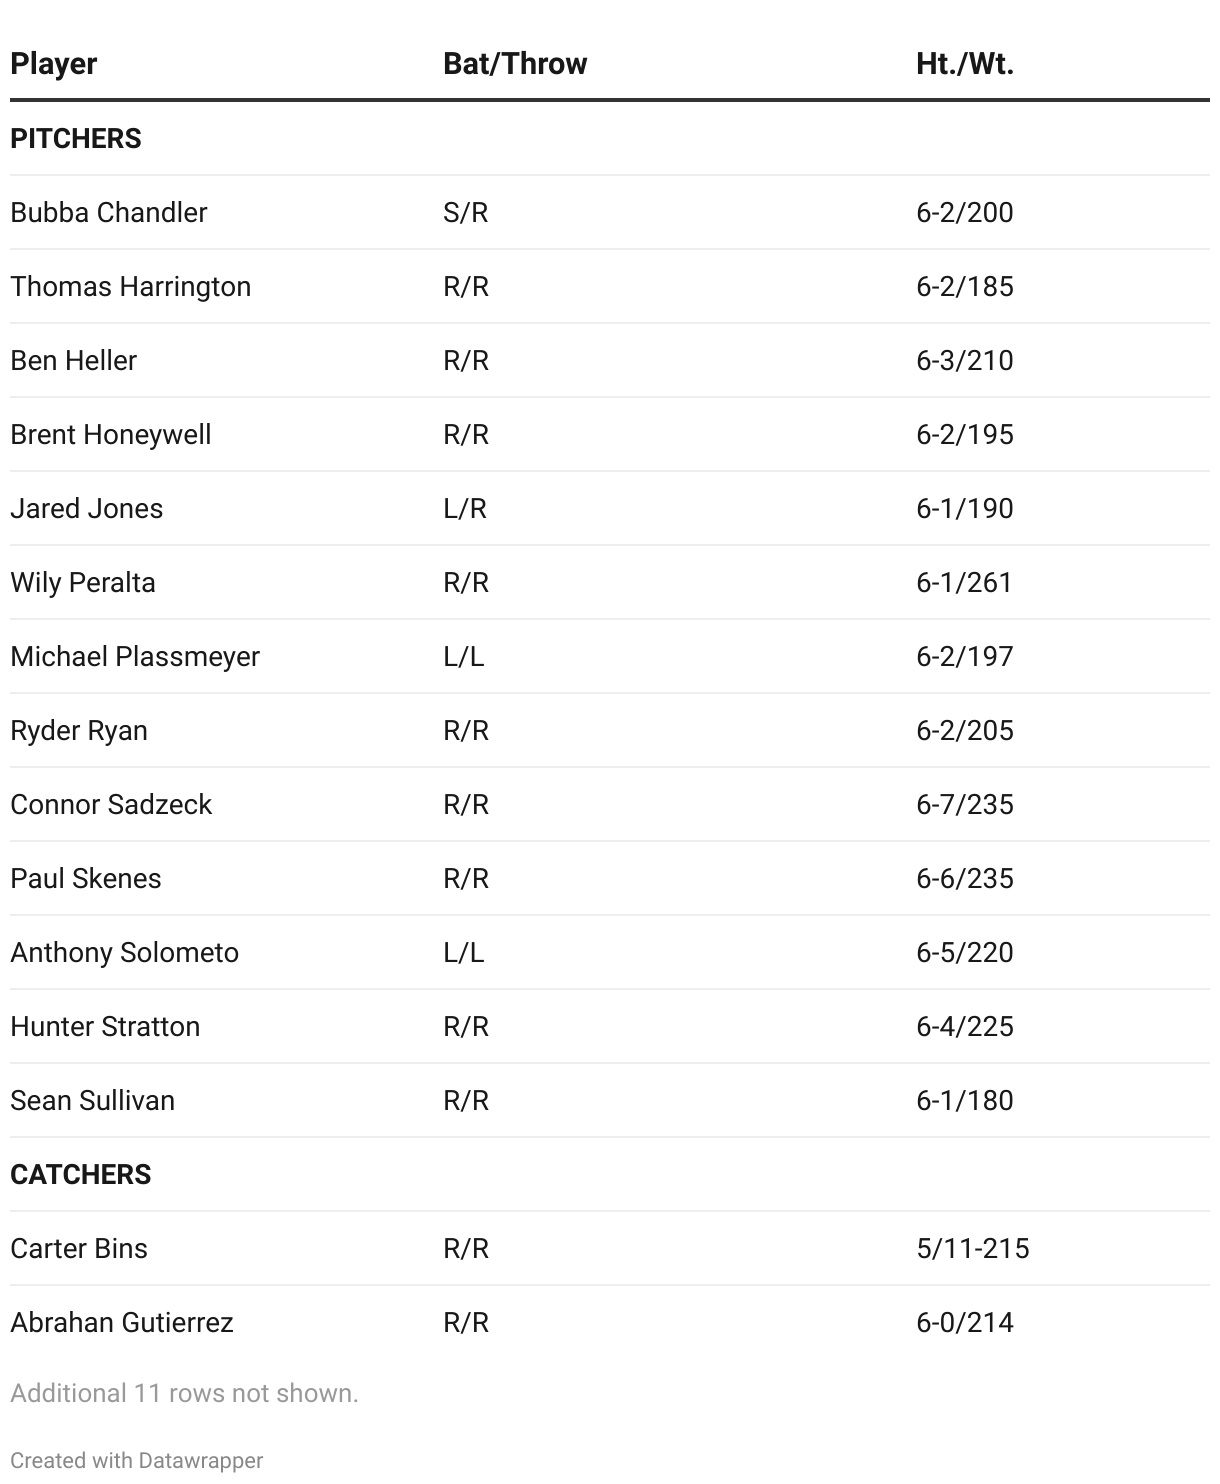Click the Player column header

coord(53,63)
